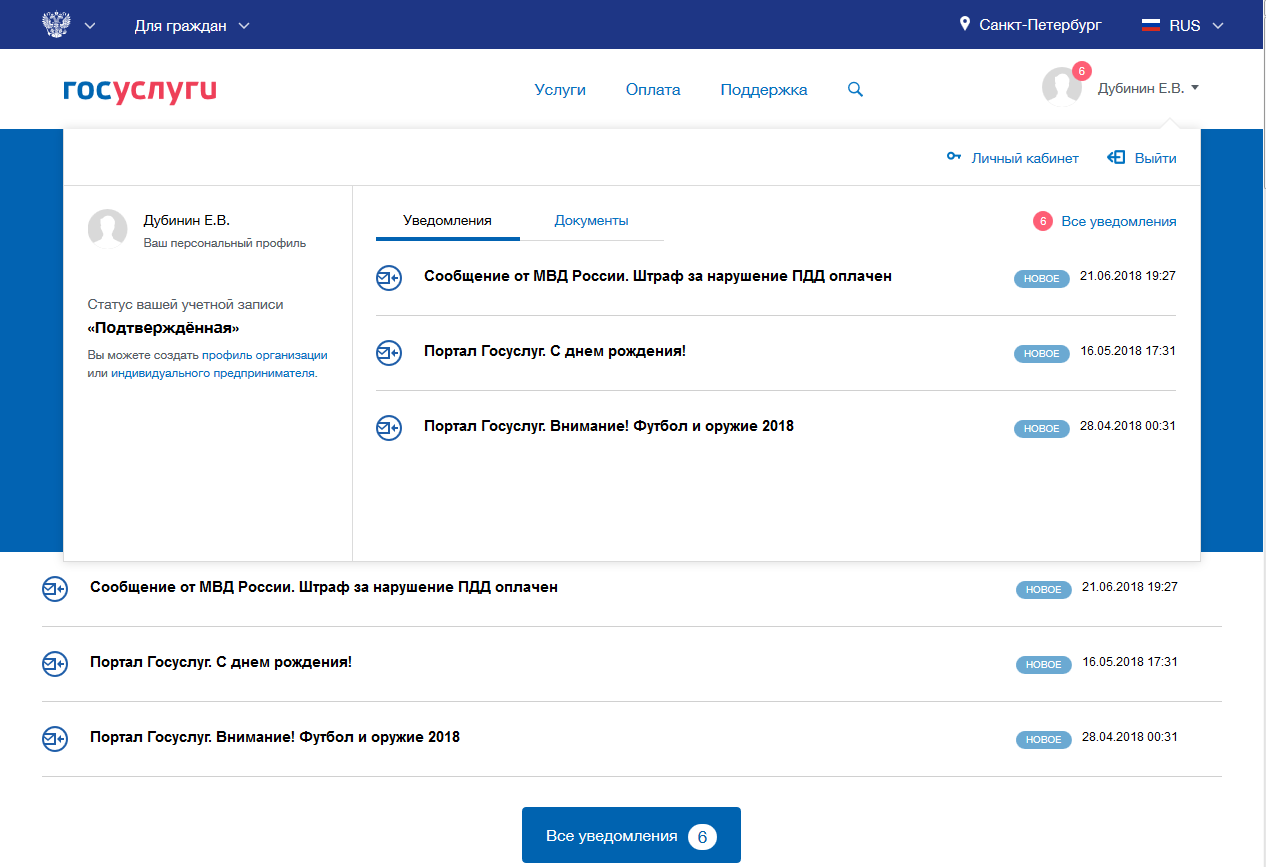1266x867 pixels.
Task: Collapse the Дубинин Е.В. user menu dropdown
Action: point(1148,88)
